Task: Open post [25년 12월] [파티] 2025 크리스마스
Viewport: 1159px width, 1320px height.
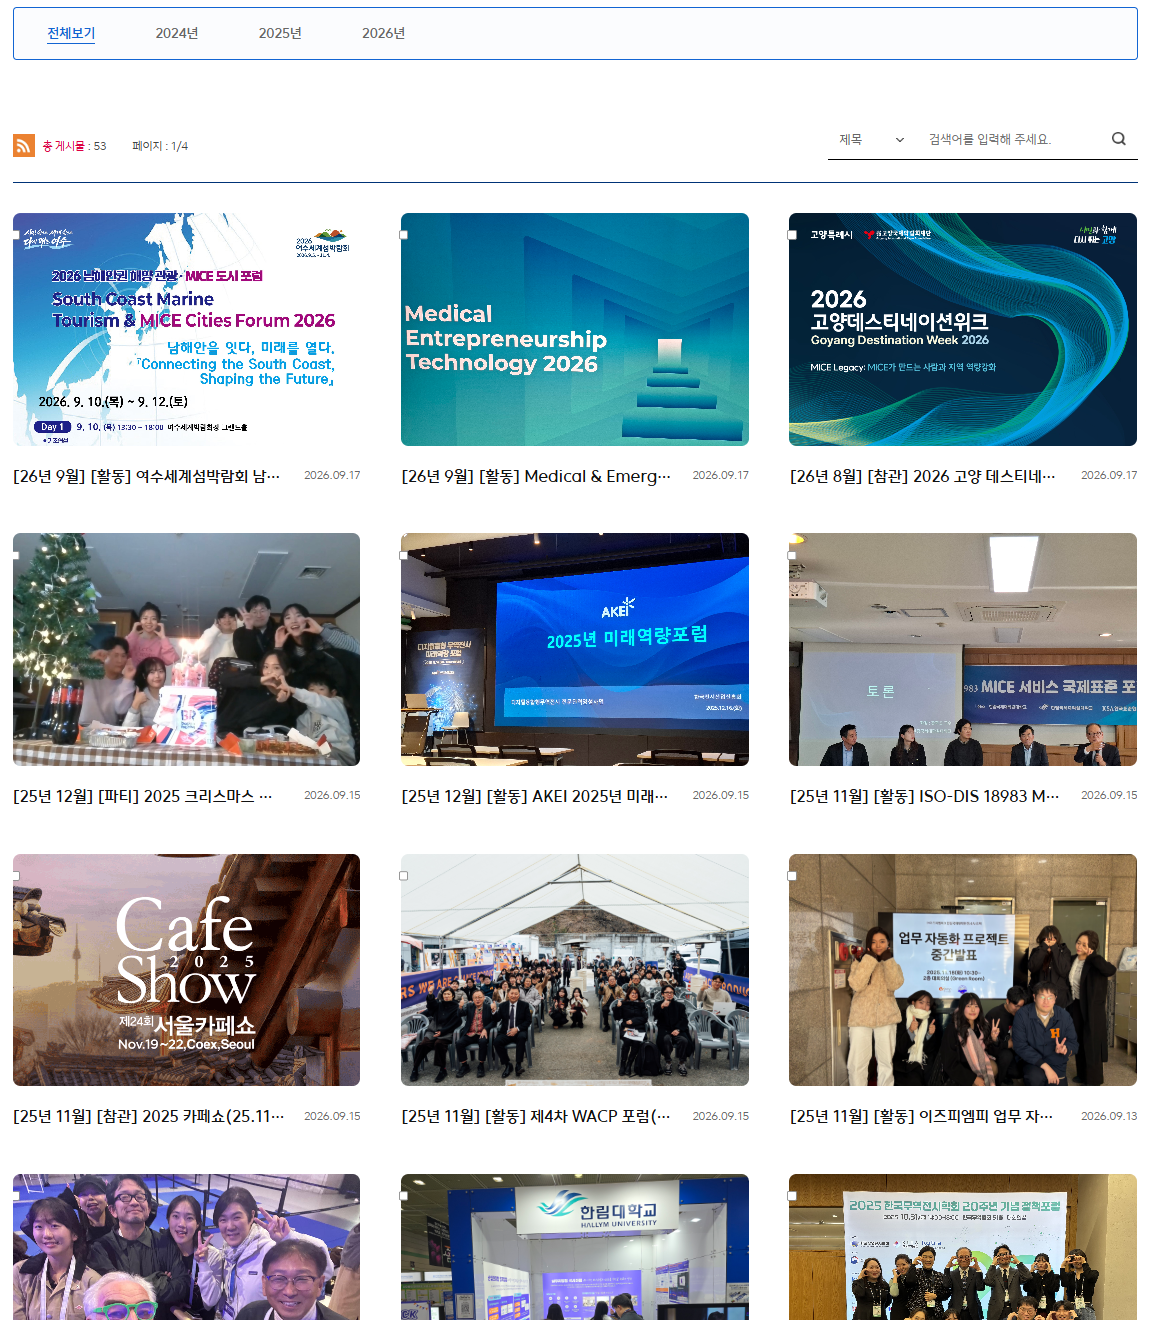Action: tap(142, 796)
